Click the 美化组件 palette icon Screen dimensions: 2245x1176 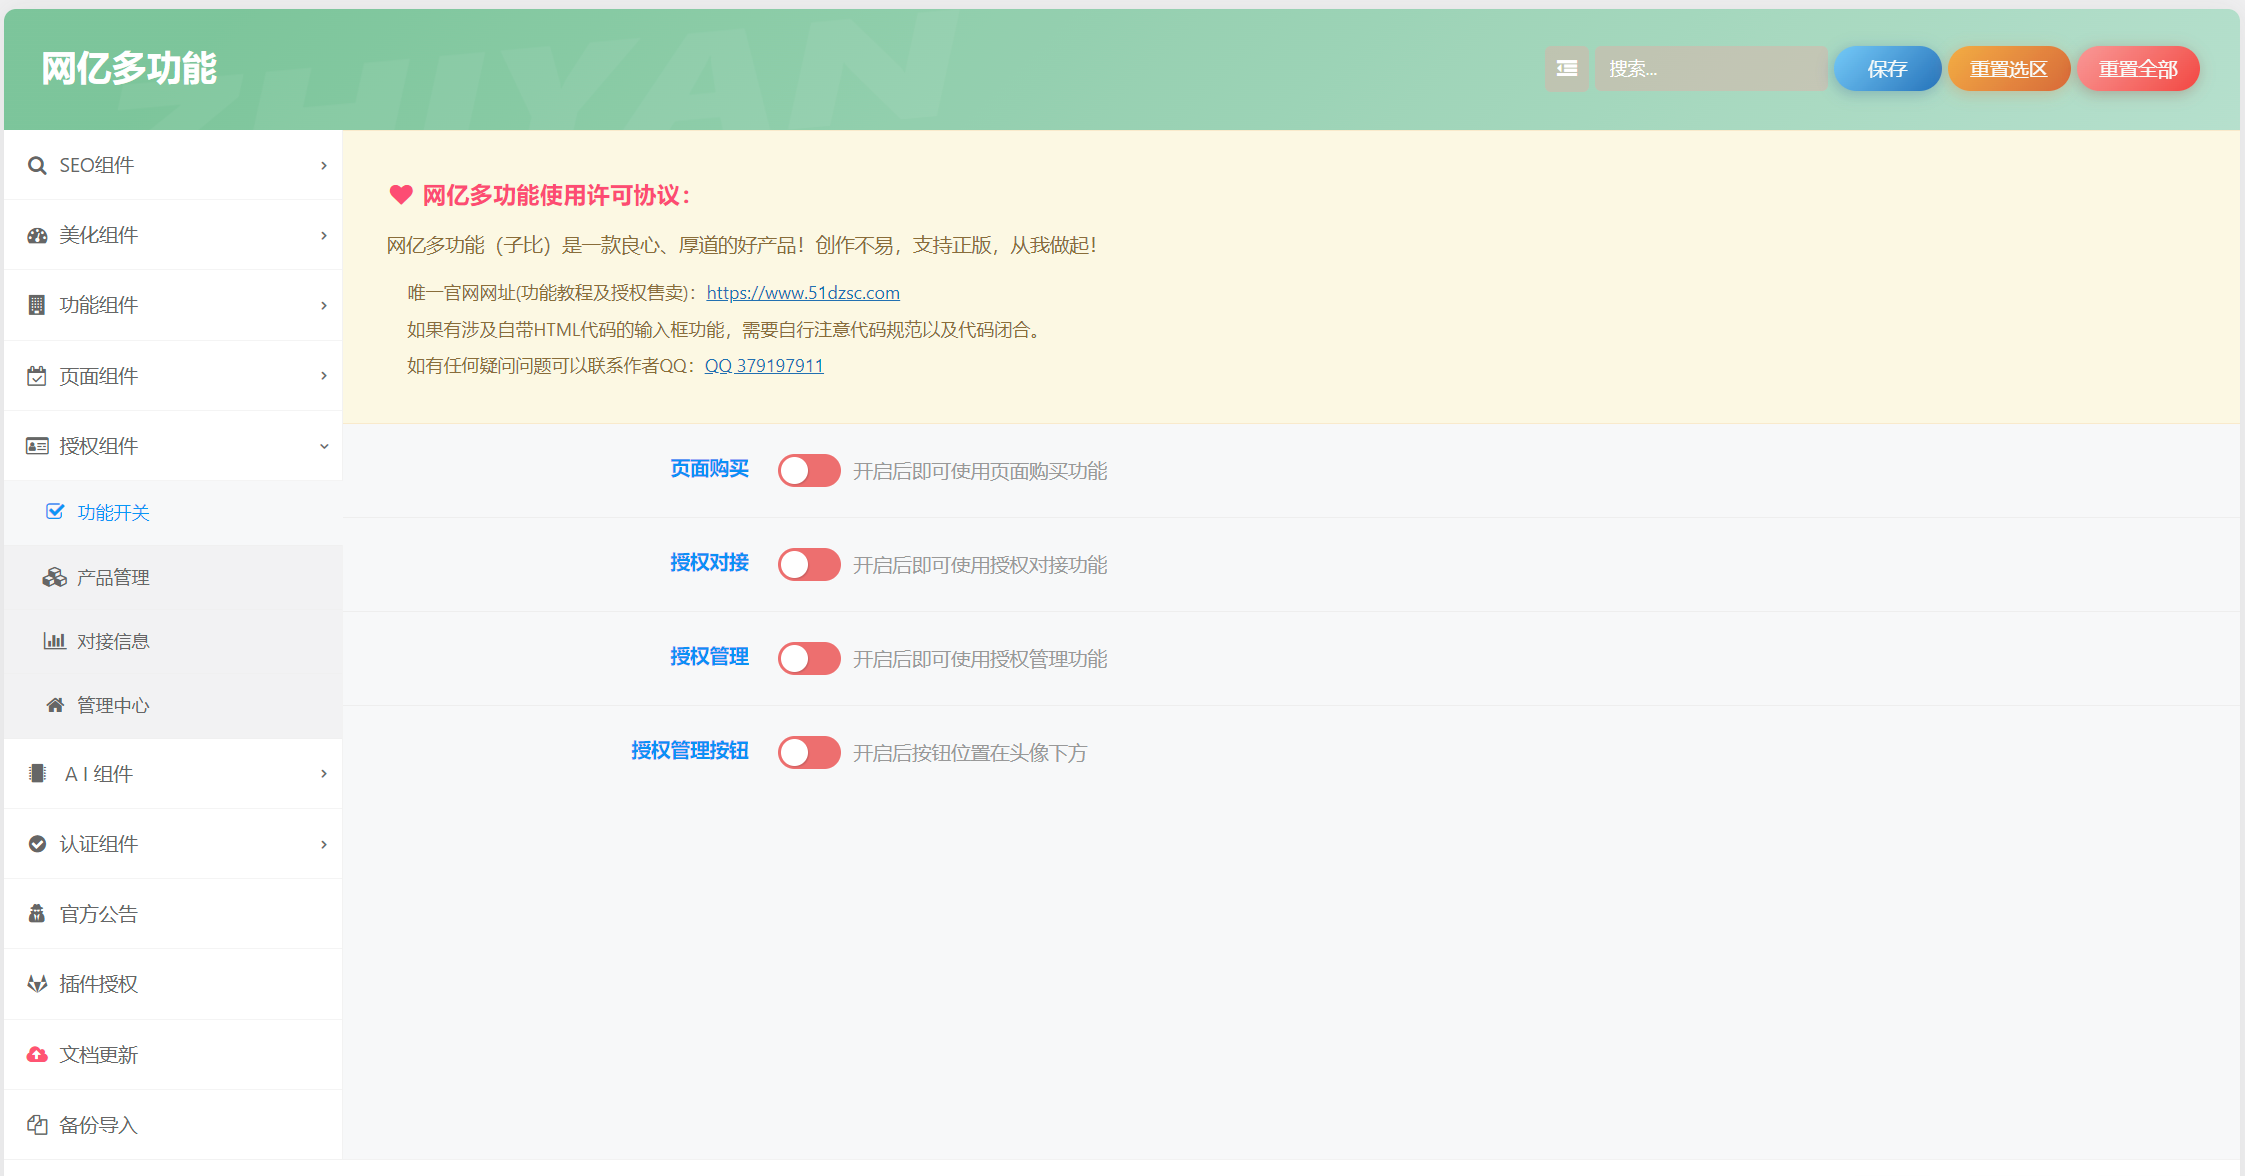pos(37,236)
